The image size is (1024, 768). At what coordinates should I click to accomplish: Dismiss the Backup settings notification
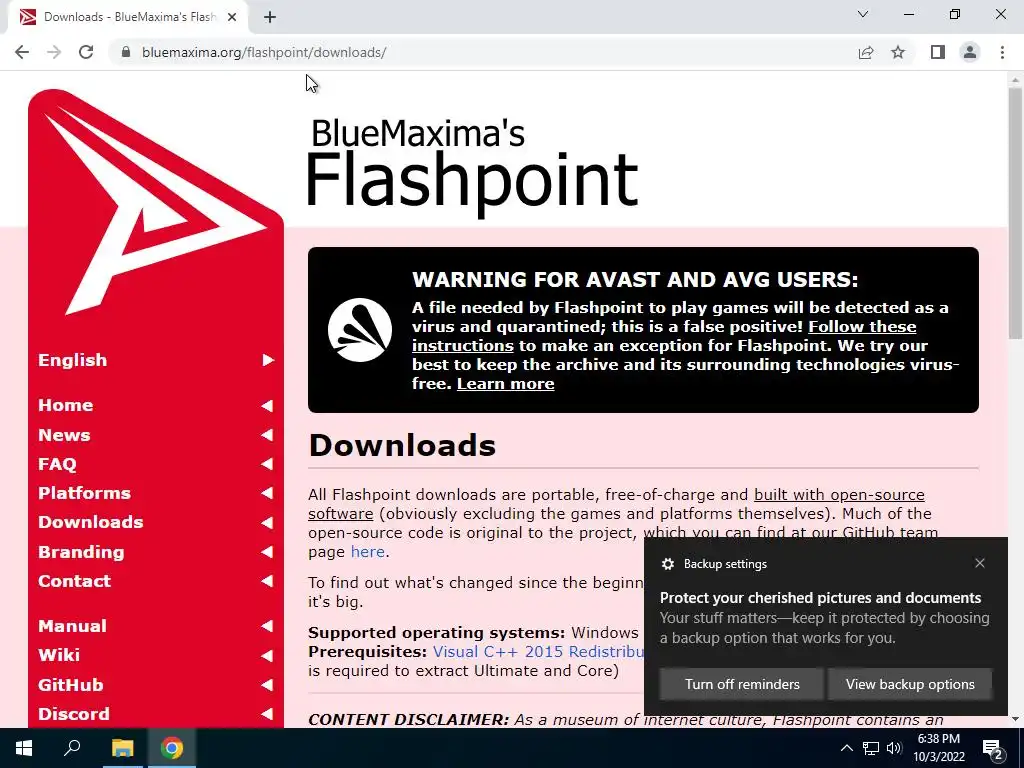[980, 563]
